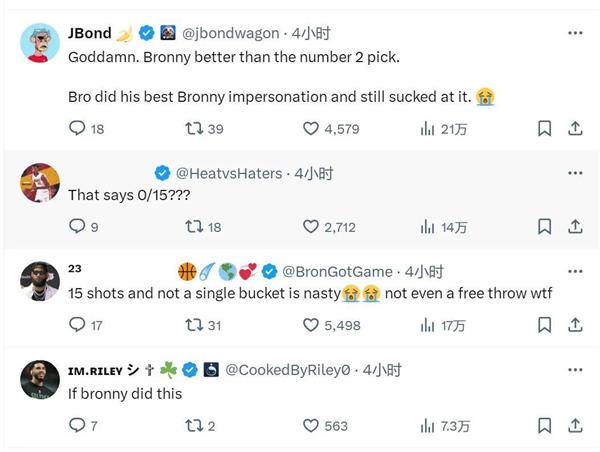Click JBond's profile avatar
600x452 pixels.
click(x=40, y=43)
